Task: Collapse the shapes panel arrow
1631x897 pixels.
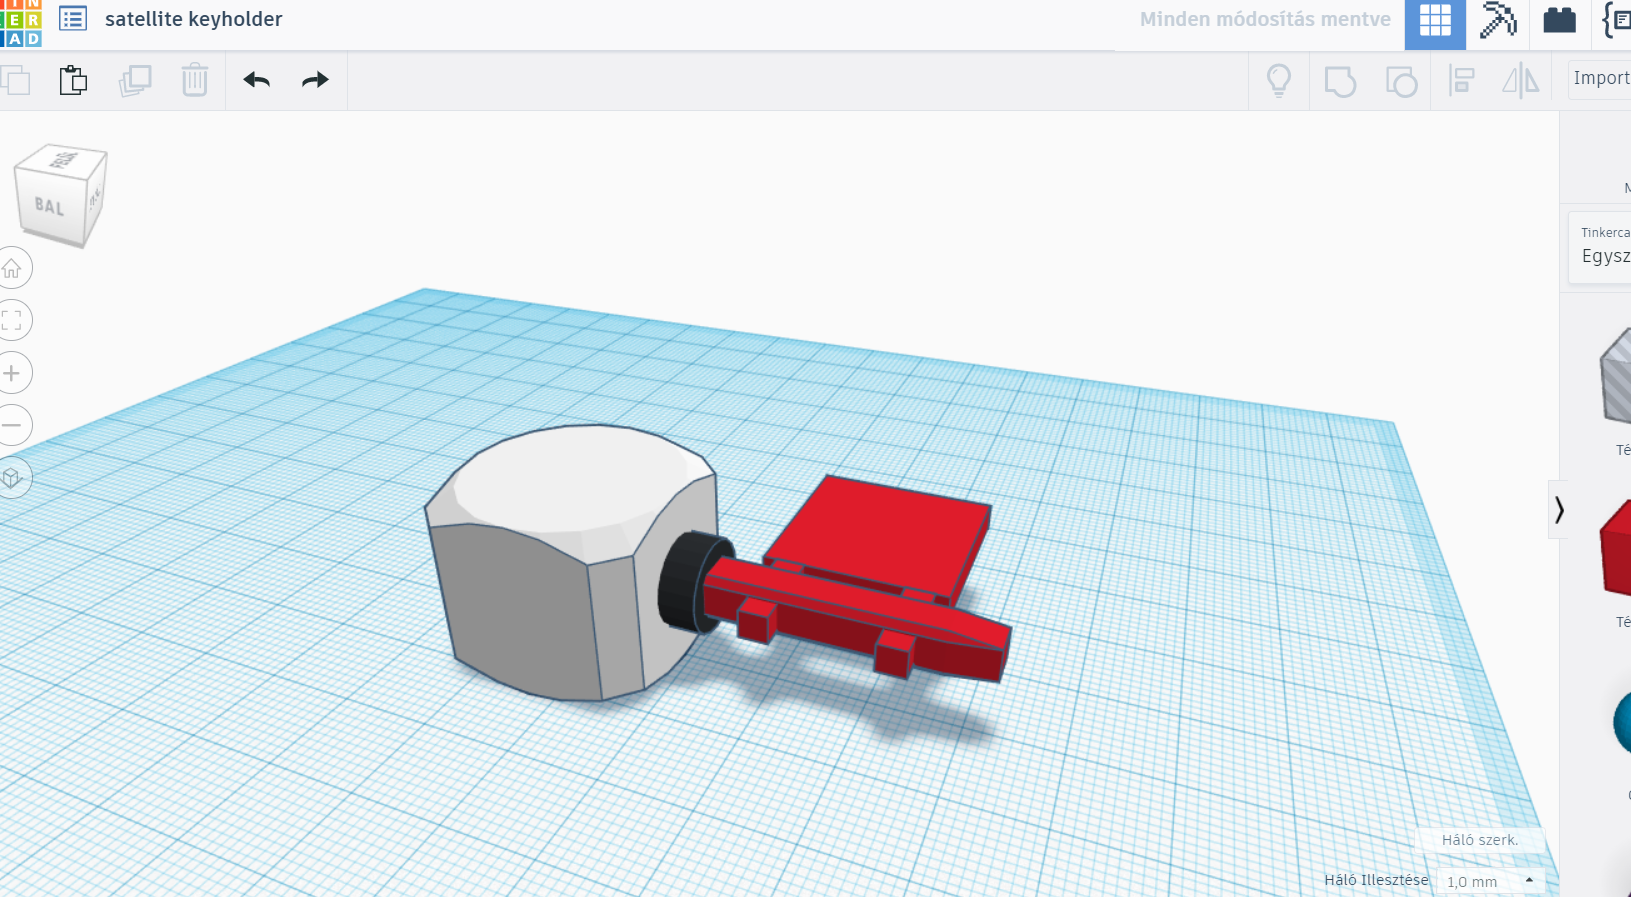Action: point(1558,510)
